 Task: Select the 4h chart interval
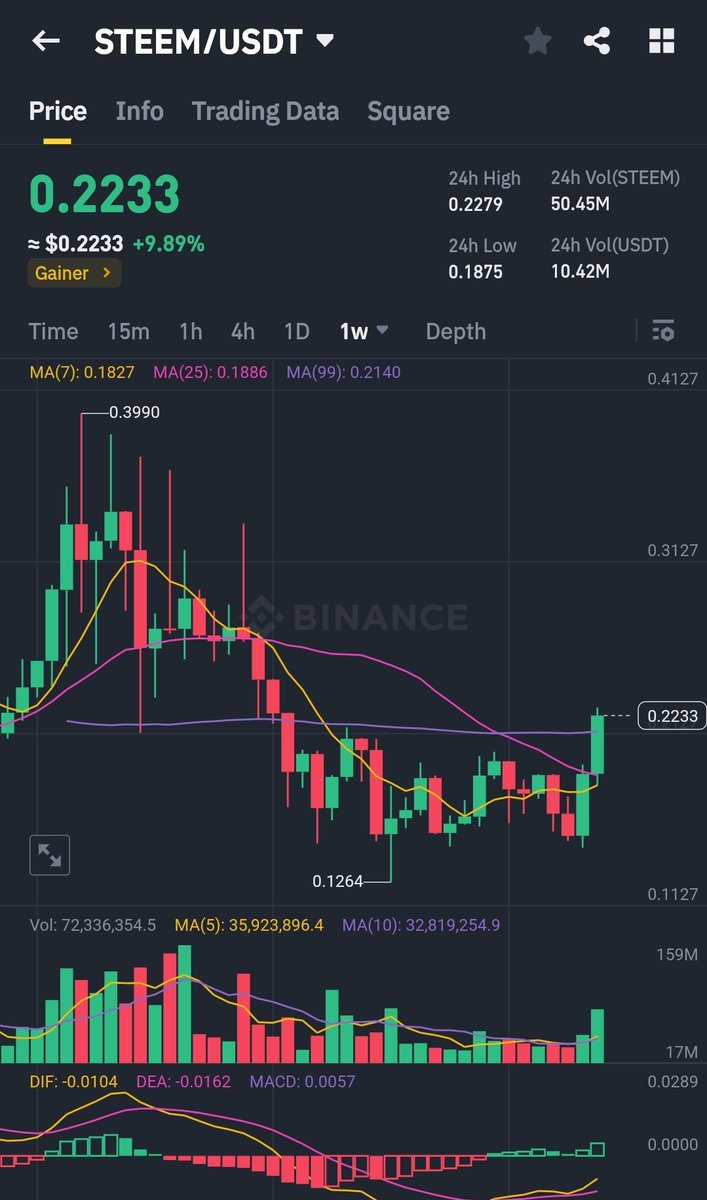pyautogui.click(x=242, y=331)
